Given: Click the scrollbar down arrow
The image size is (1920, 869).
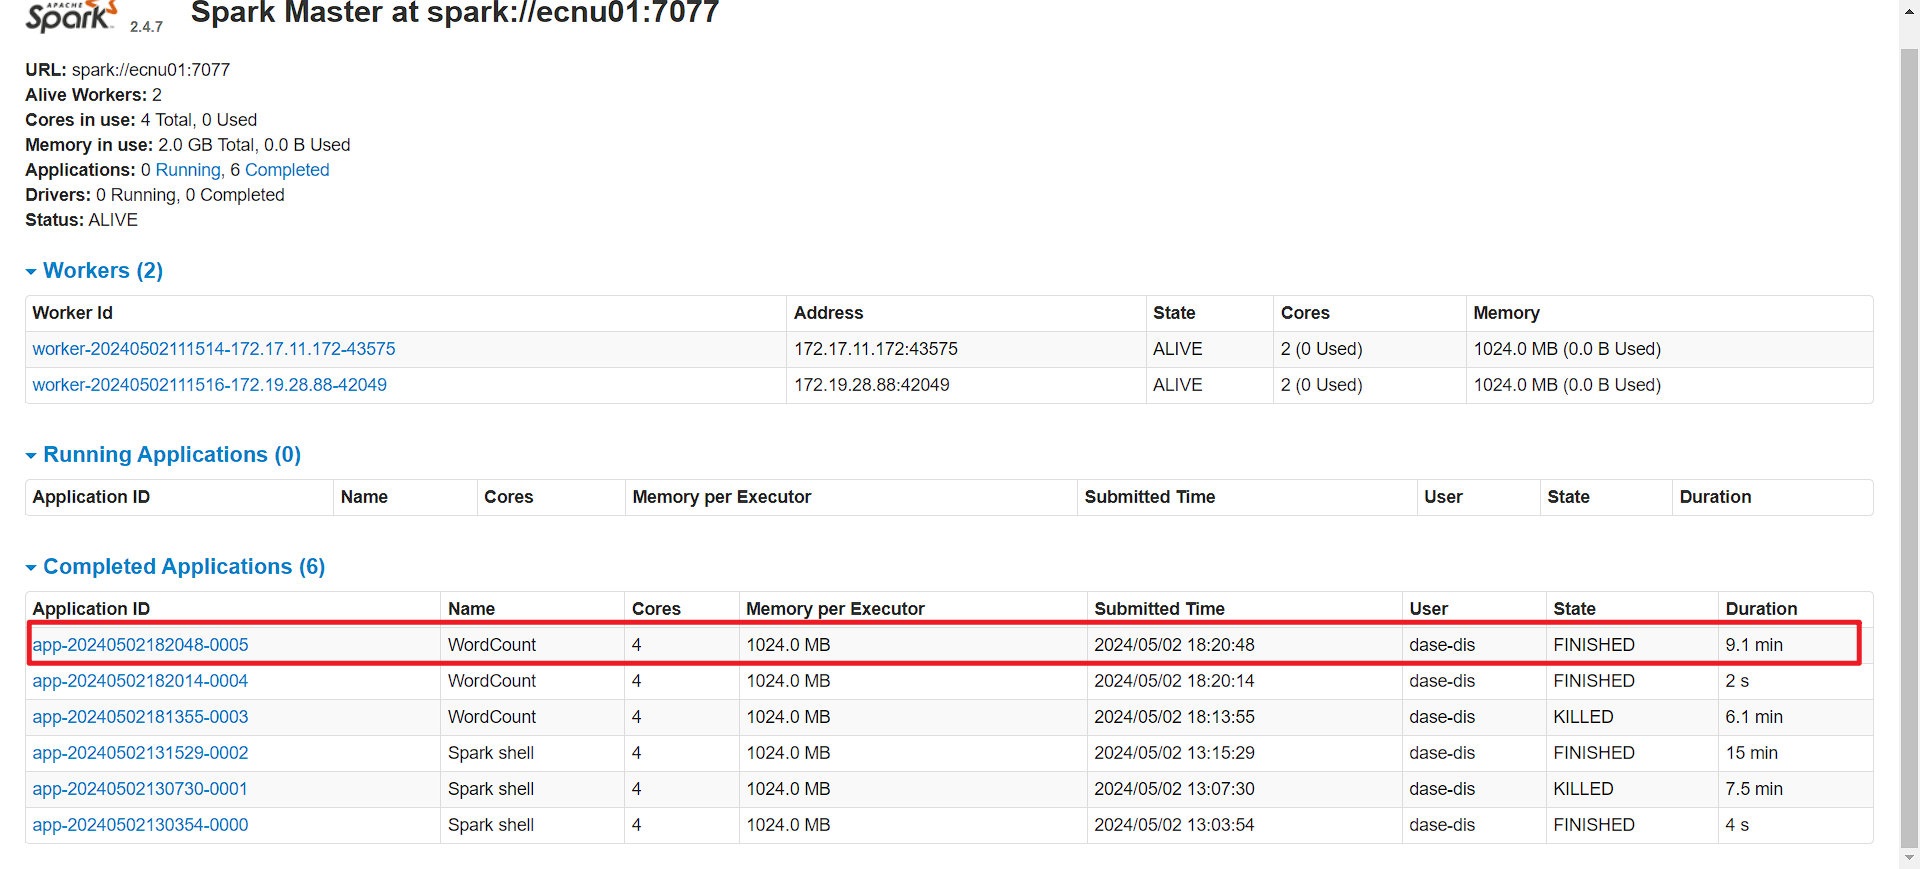Looking at the screenshot, I should [x=1909, y=858].
